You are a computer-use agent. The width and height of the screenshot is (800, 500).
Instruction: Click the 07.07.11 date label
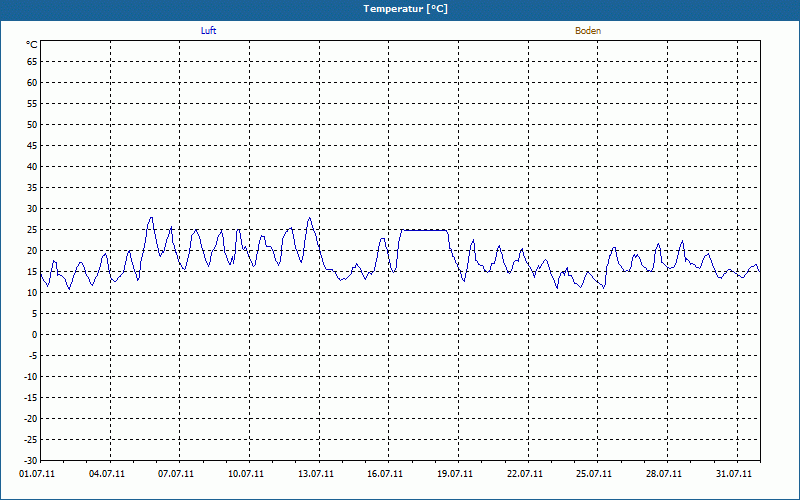point(176,474)
